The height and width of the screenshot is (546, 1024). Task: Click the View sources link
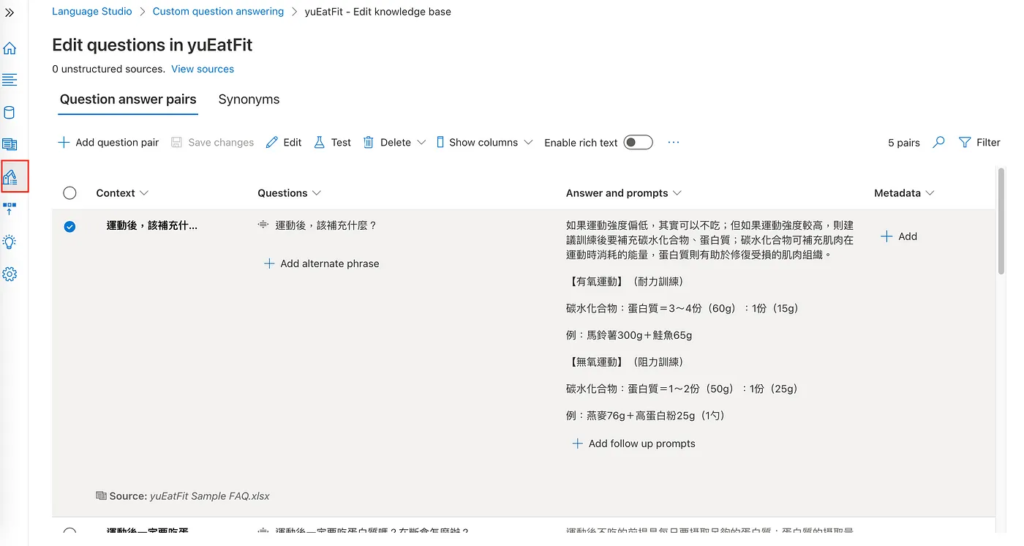click(x=202, y=69)
